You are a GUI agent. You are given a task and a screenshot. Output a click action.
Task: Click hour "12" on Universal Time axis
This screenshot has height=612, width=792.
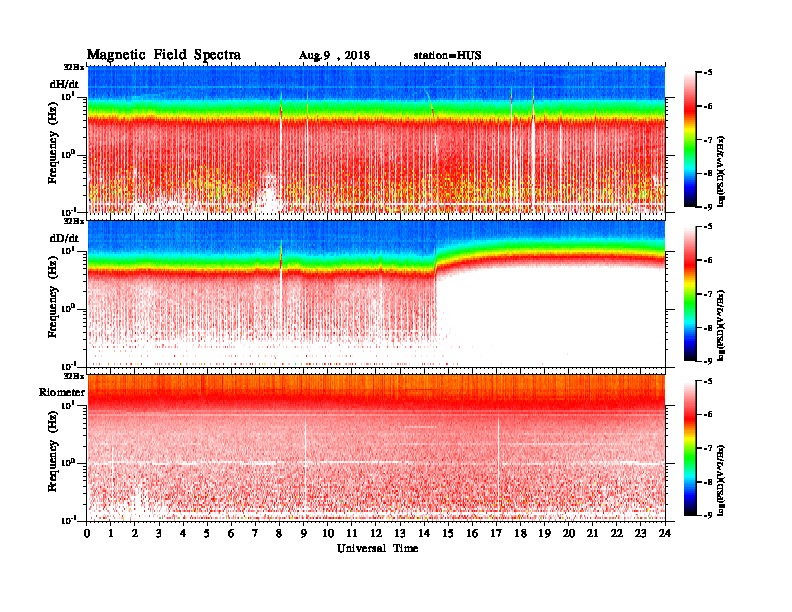click(x=376, y=533)
